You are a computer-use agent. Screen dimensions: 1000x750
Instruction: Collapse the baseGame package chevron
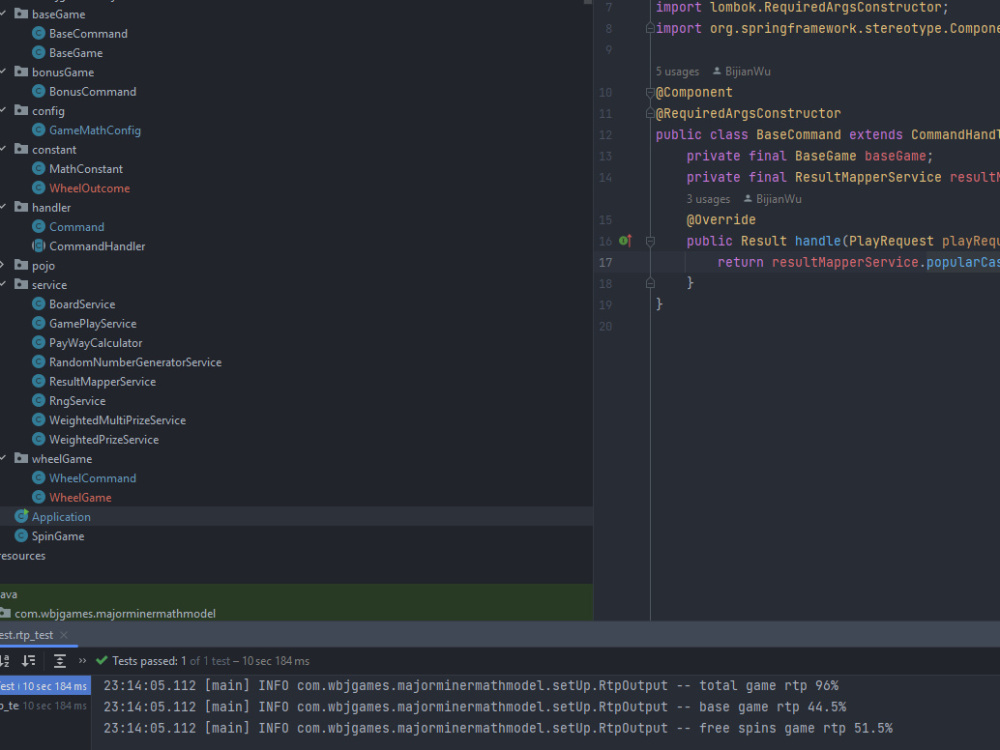[3, 13]
